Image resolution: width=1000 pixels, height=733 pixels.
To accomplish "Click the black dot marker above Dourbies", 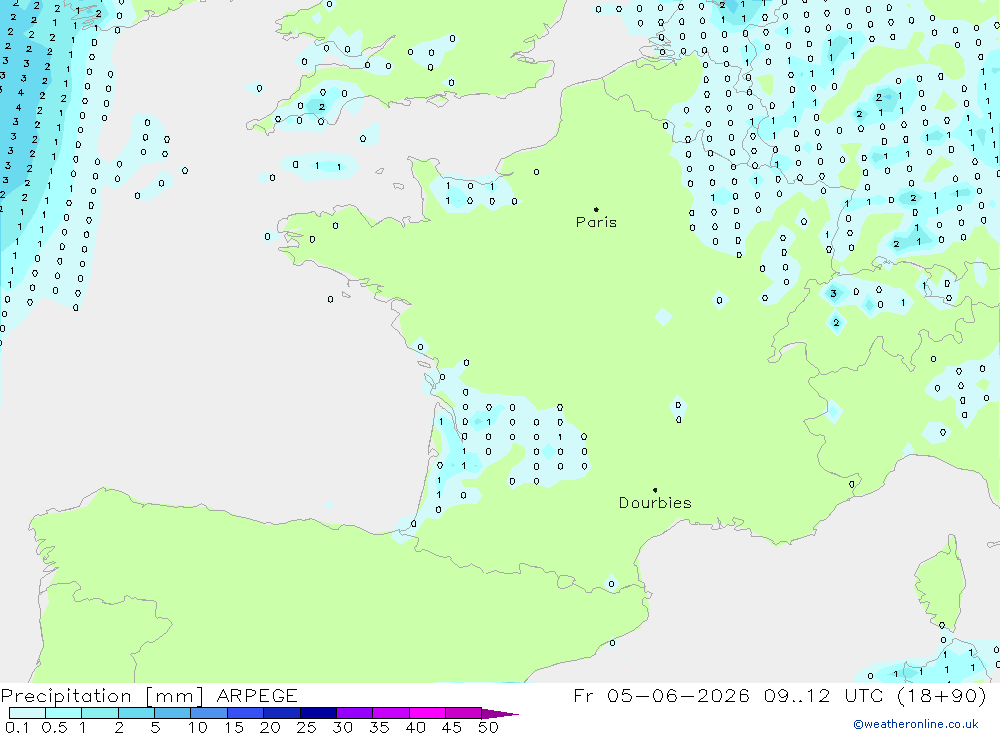I will click(655, 490).
